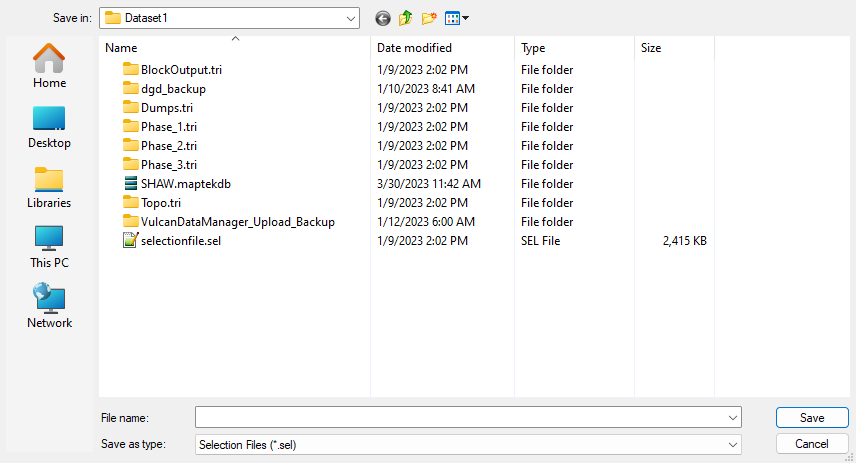Select the SHAW.maptekdb database item

click(185, 184)
